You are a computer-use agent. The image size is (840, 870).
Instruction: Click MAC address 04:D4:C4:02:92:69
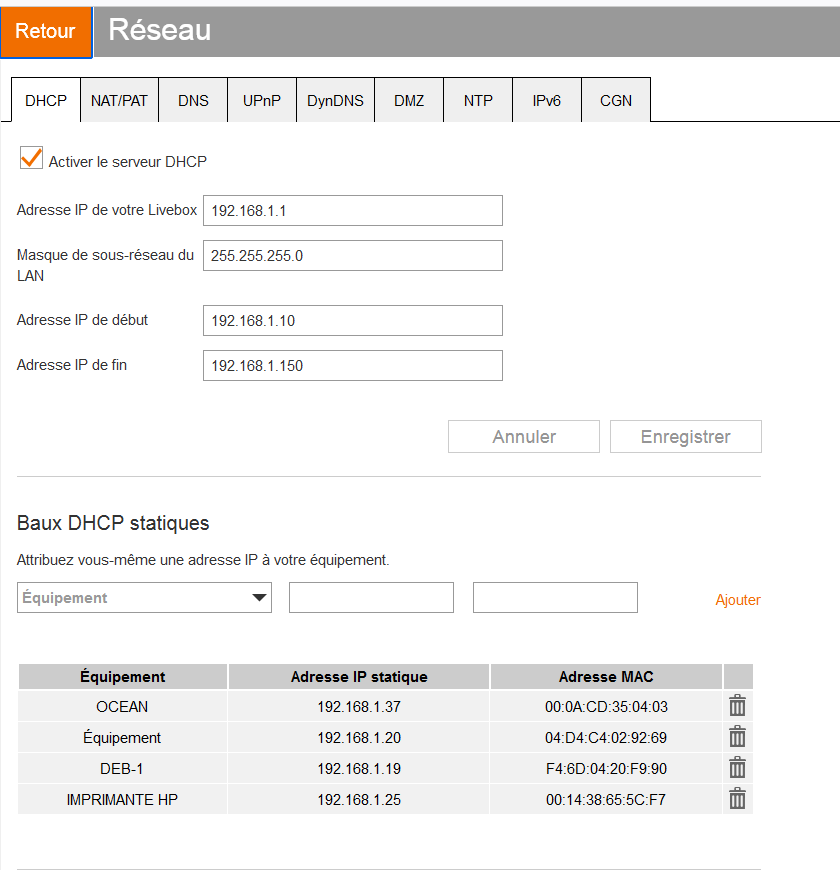pos(606,737)
